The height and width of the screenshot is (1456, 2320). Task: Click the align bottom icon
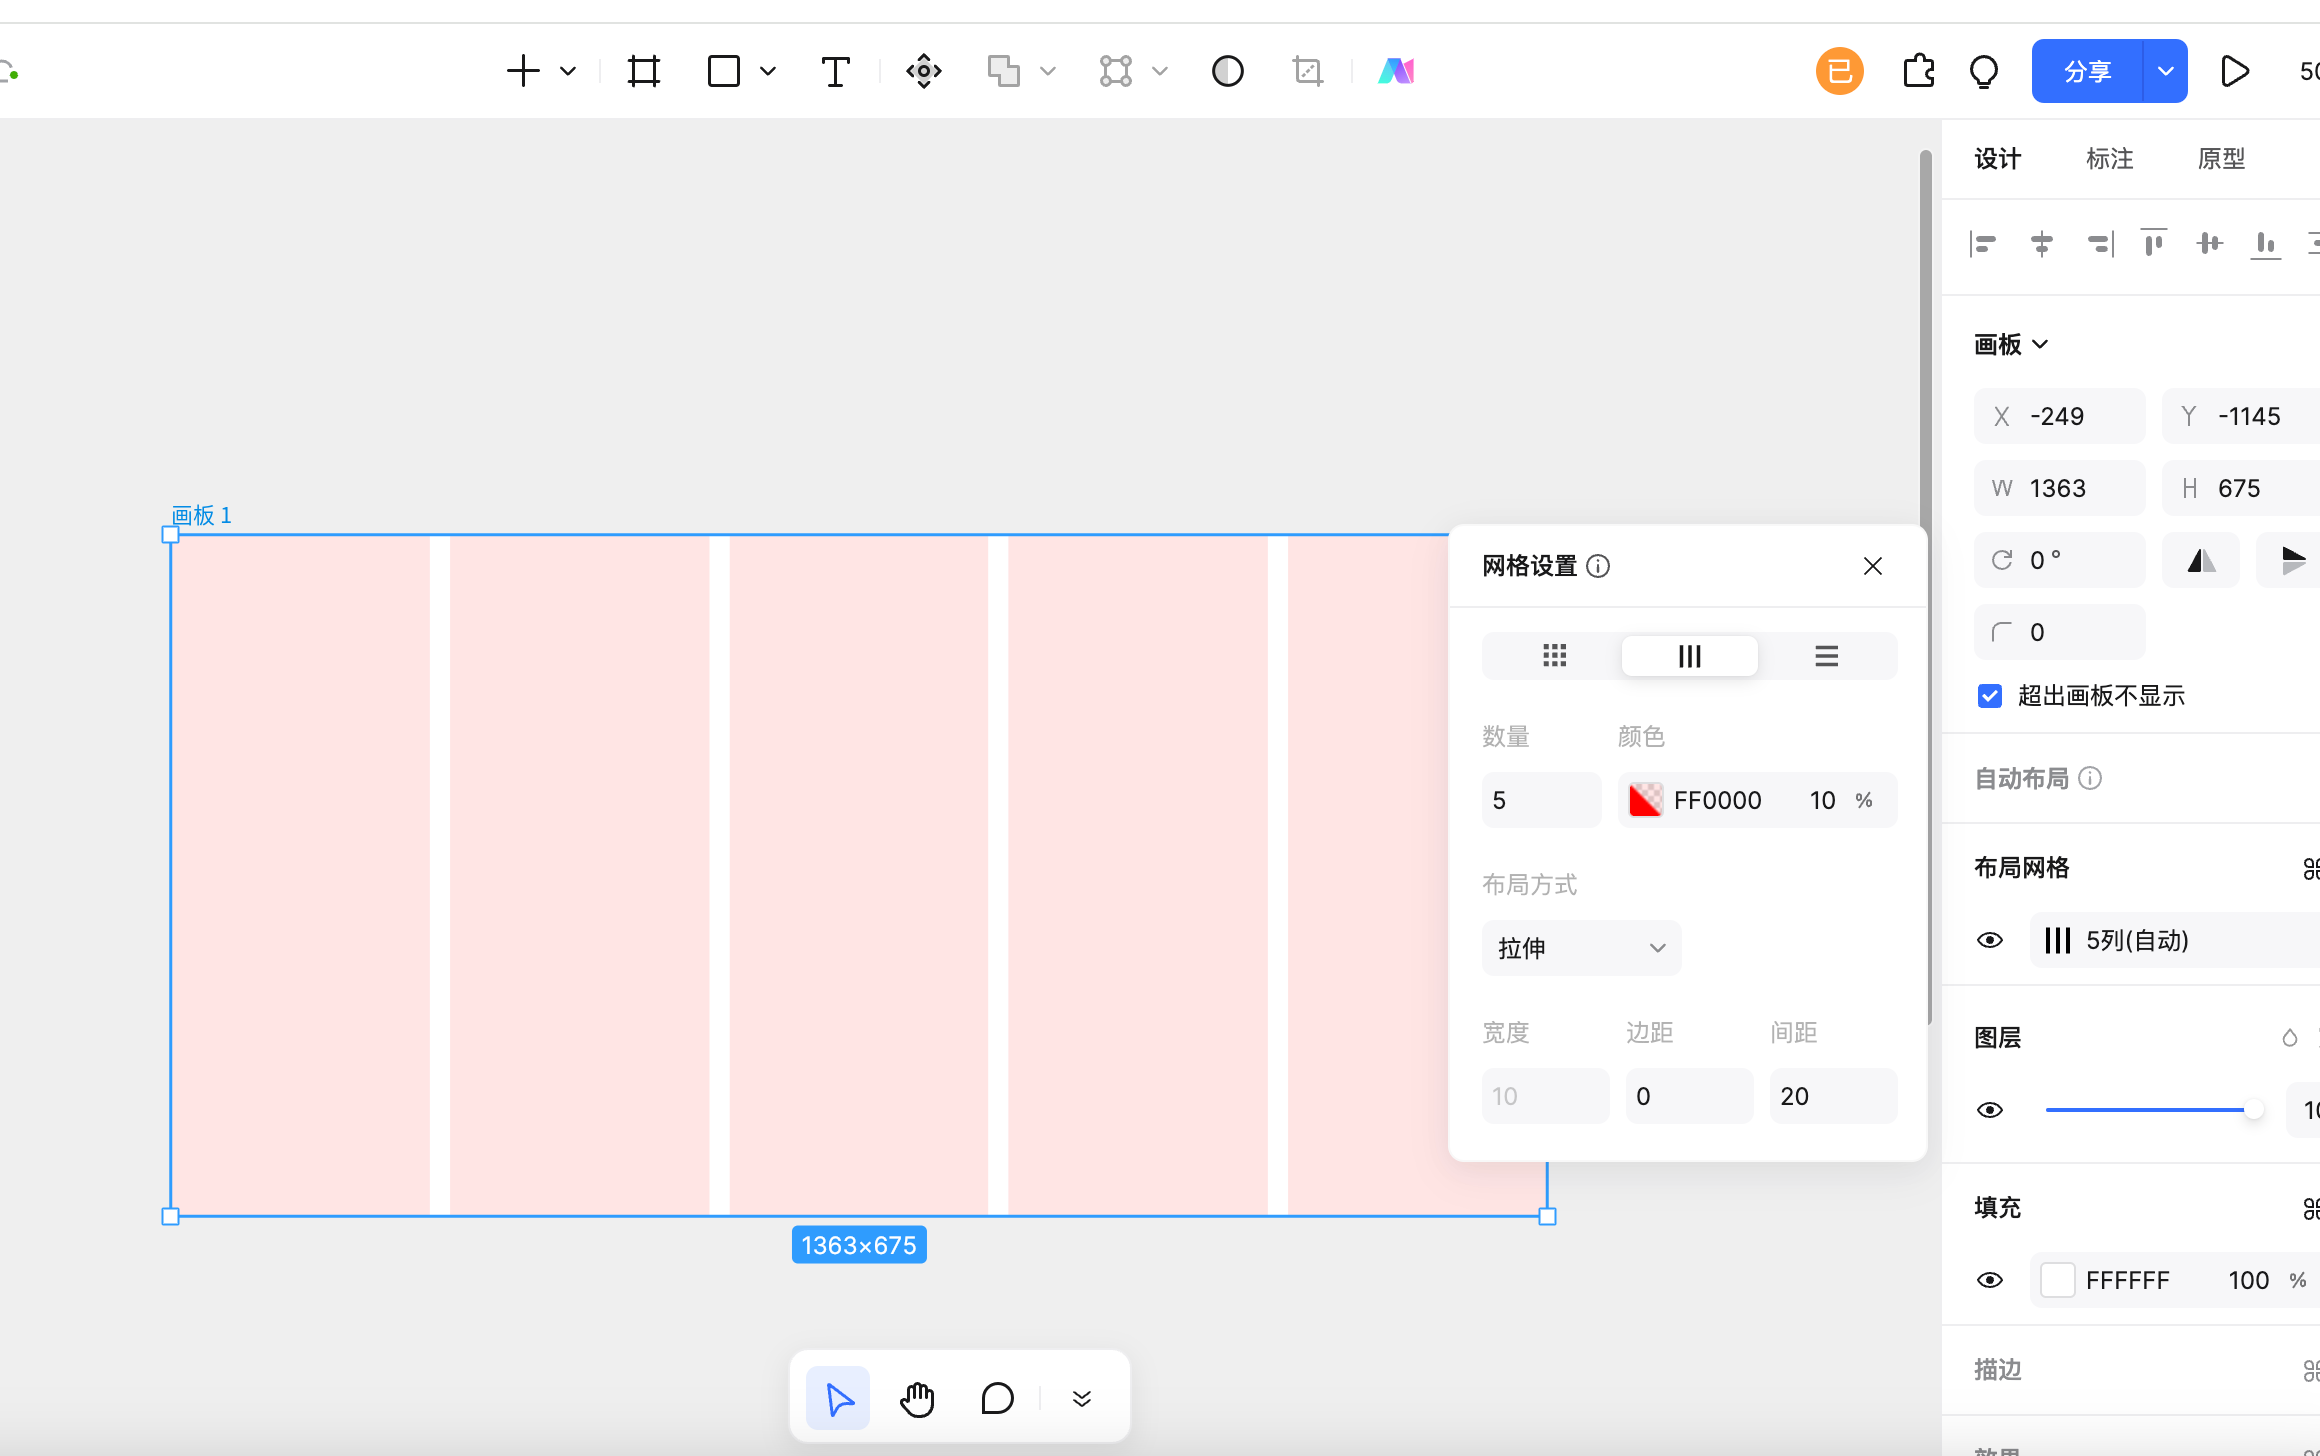point(2266,243)
